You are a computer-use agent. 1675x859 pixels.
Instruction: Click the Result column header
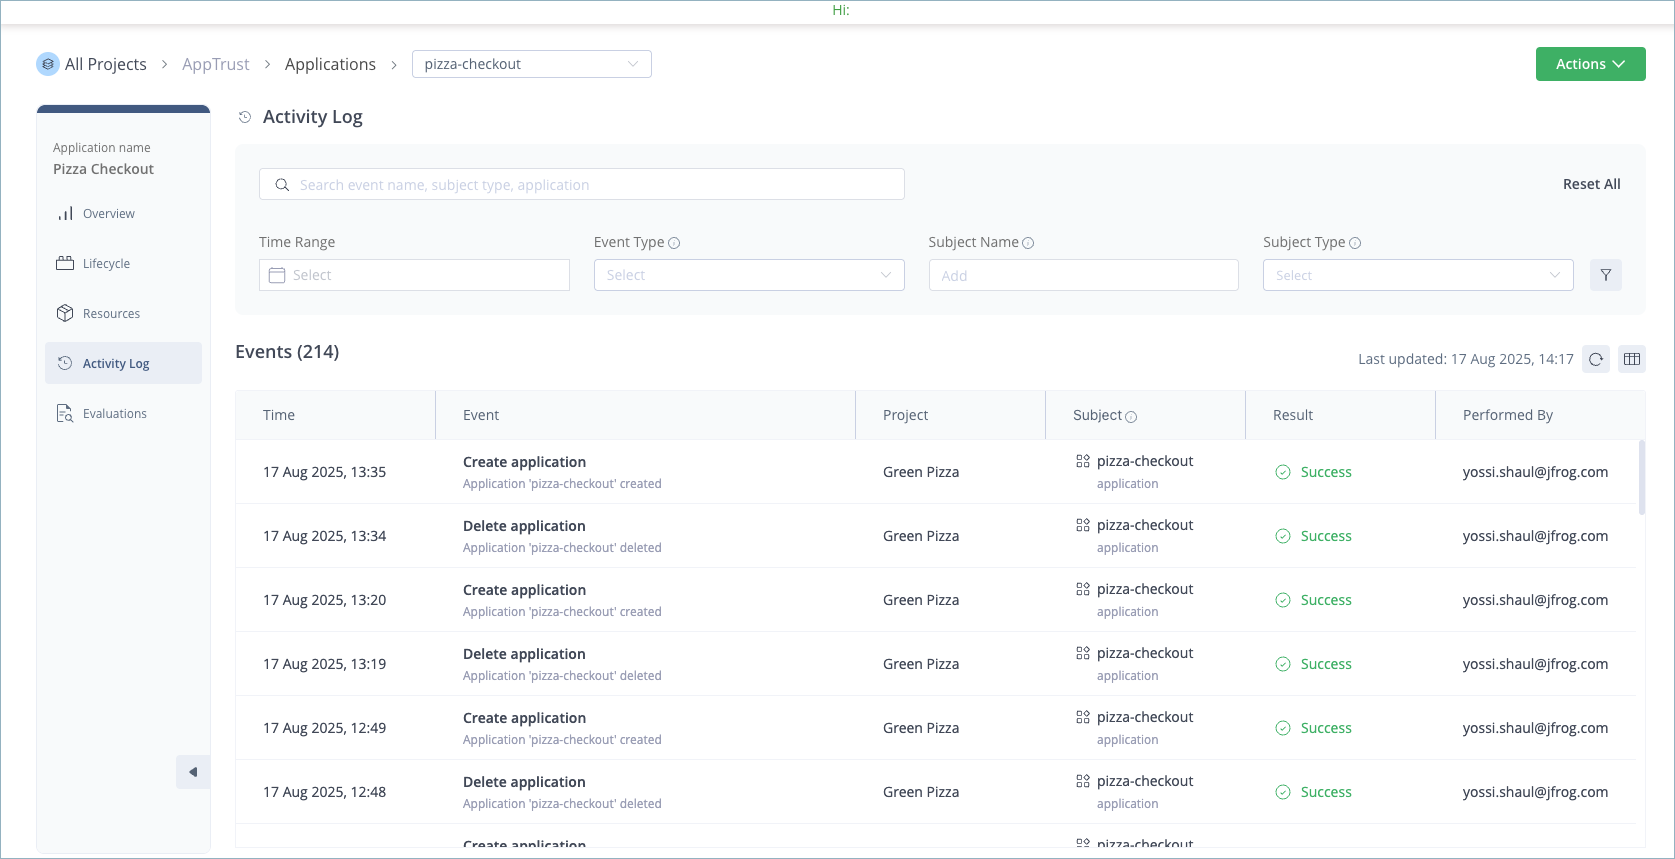[x=1293, y=415]
